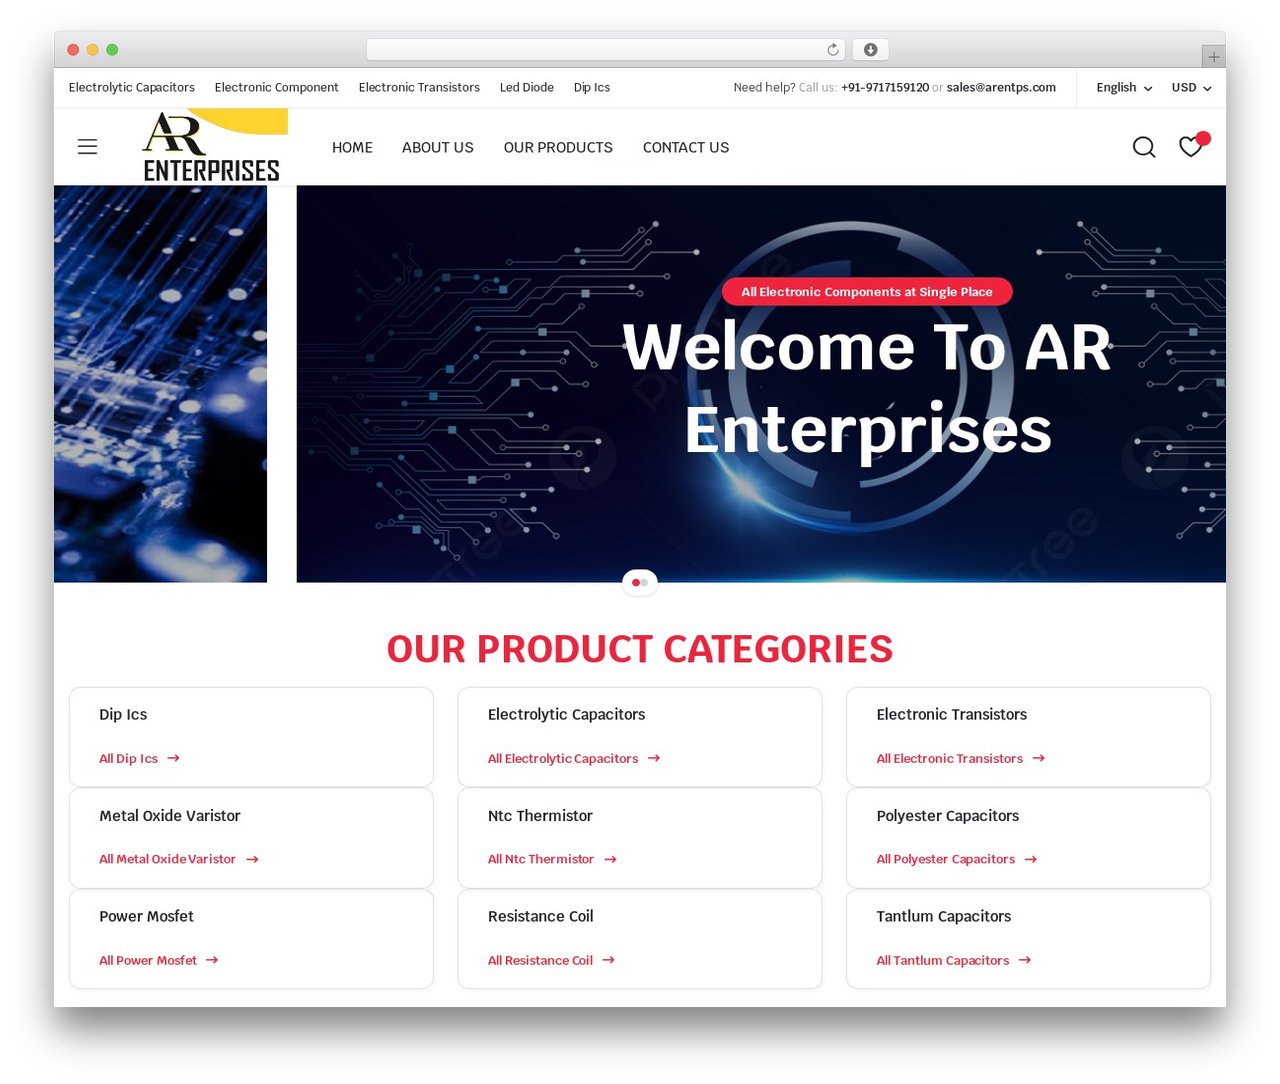
Task: Click the Dip Ics top bar link
Action: pos(592,88)
